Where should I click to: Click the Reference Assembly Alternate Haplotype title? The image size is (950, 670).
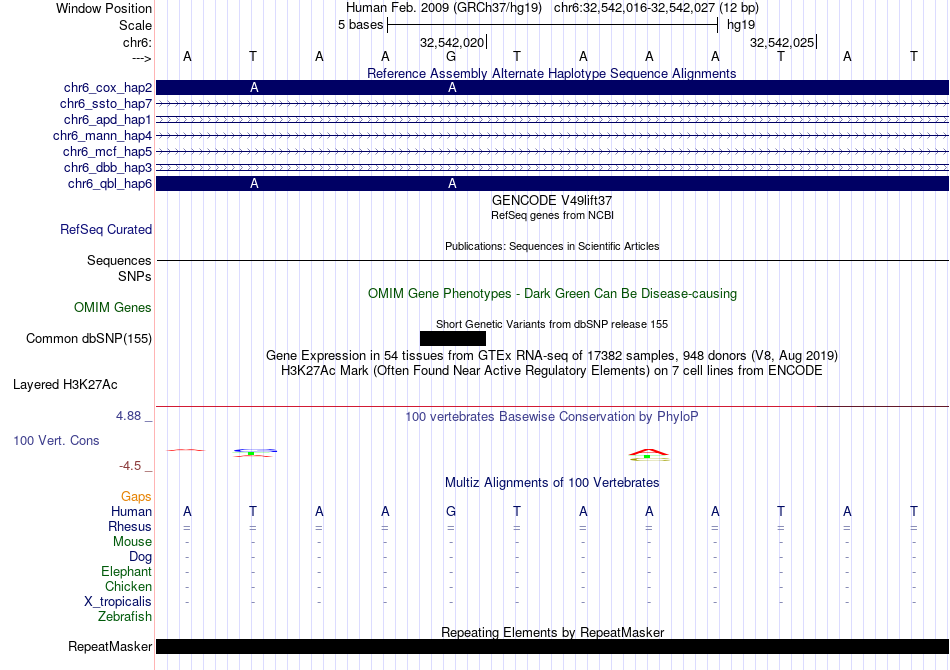[x=551, y=73]
